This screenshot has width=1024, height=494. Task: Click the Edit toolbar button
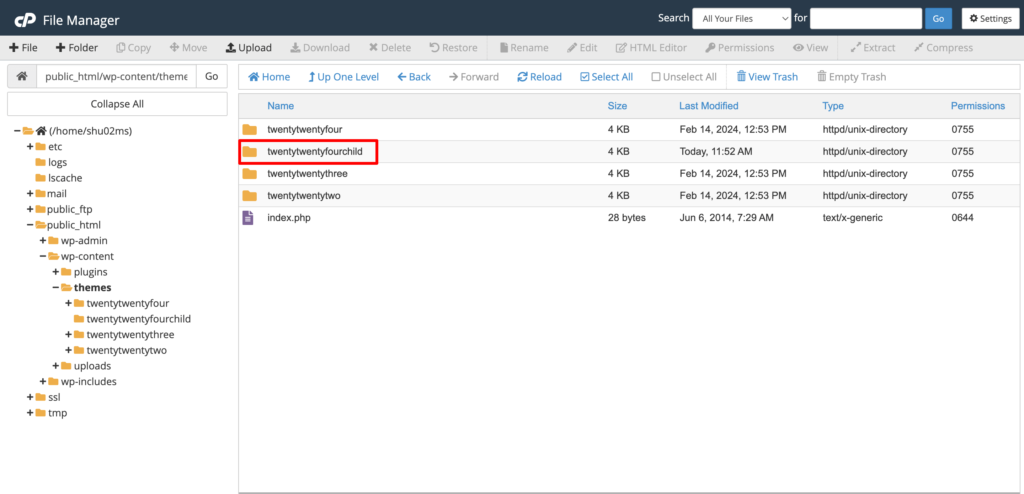pyautogui.click(x=582, y=48)
